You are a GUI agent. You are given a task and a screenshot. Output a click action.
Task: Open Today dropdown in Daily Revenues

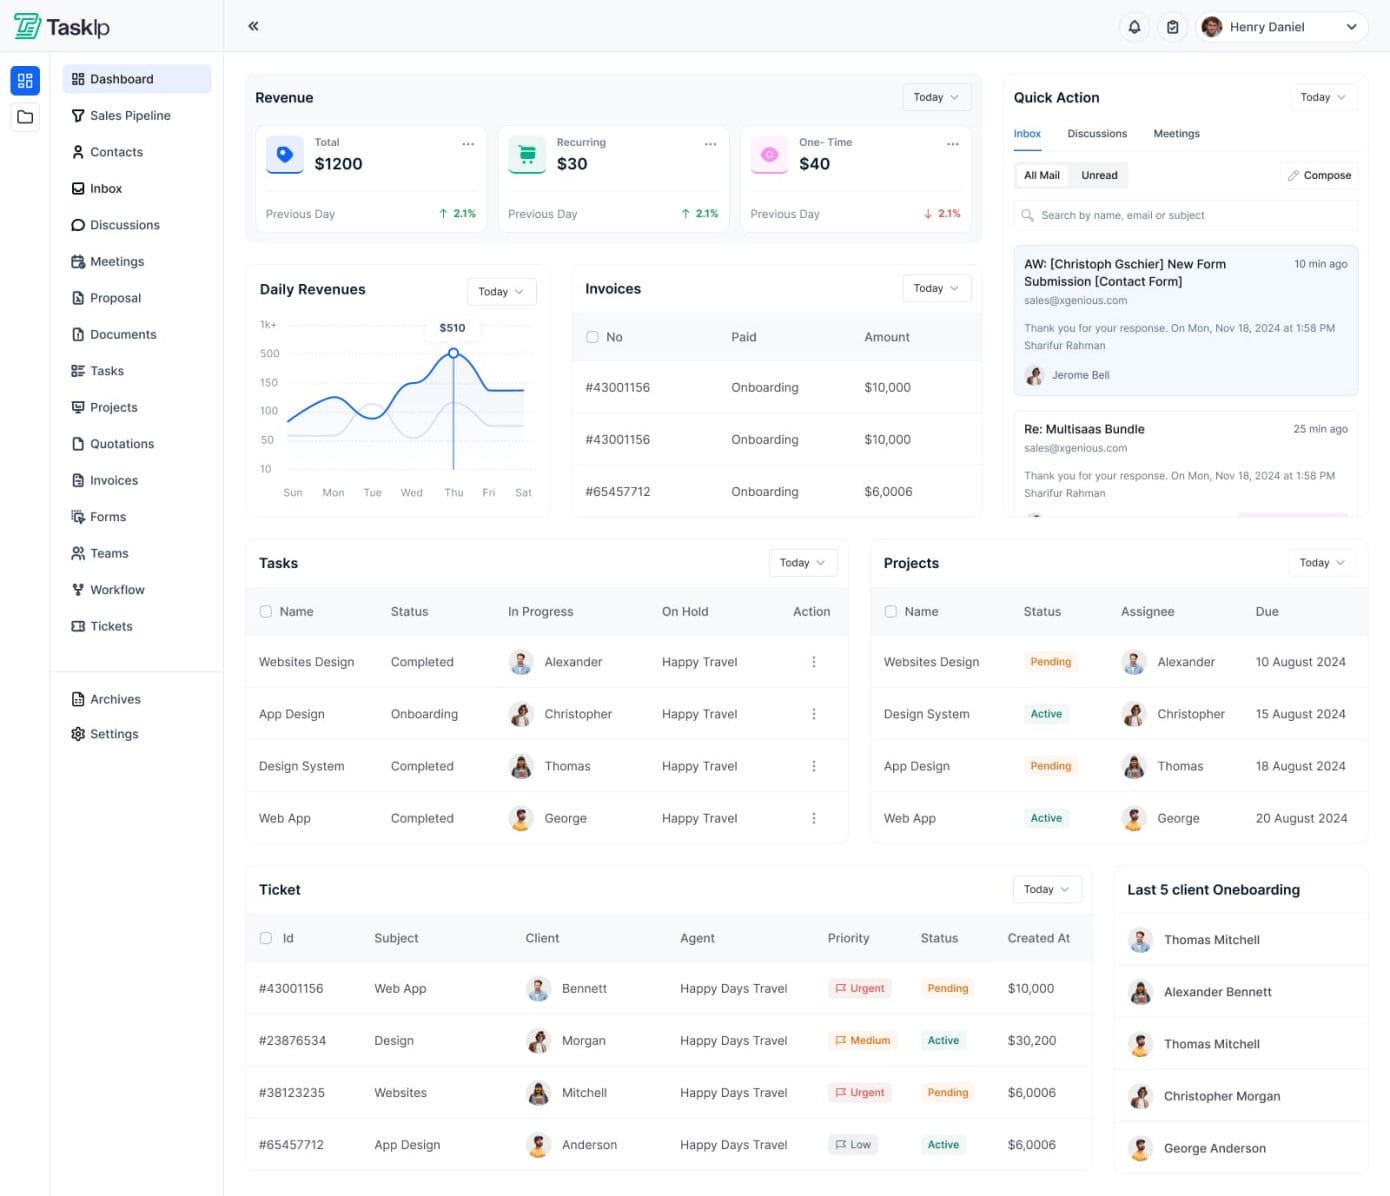click(x=501, y=292)
